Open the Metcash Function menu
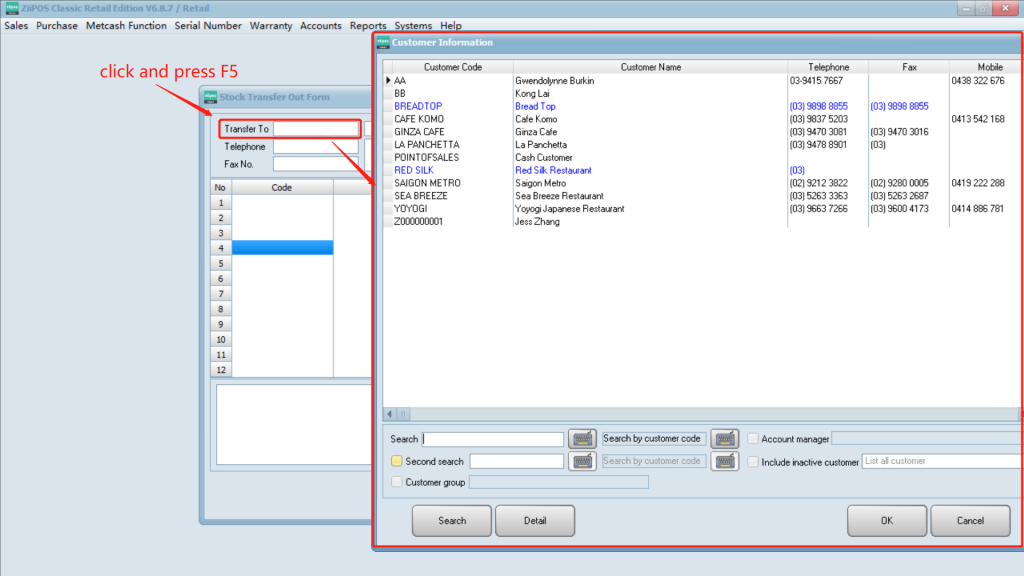Viewport: 1024px width, 576px height. [x=126, y=26]
